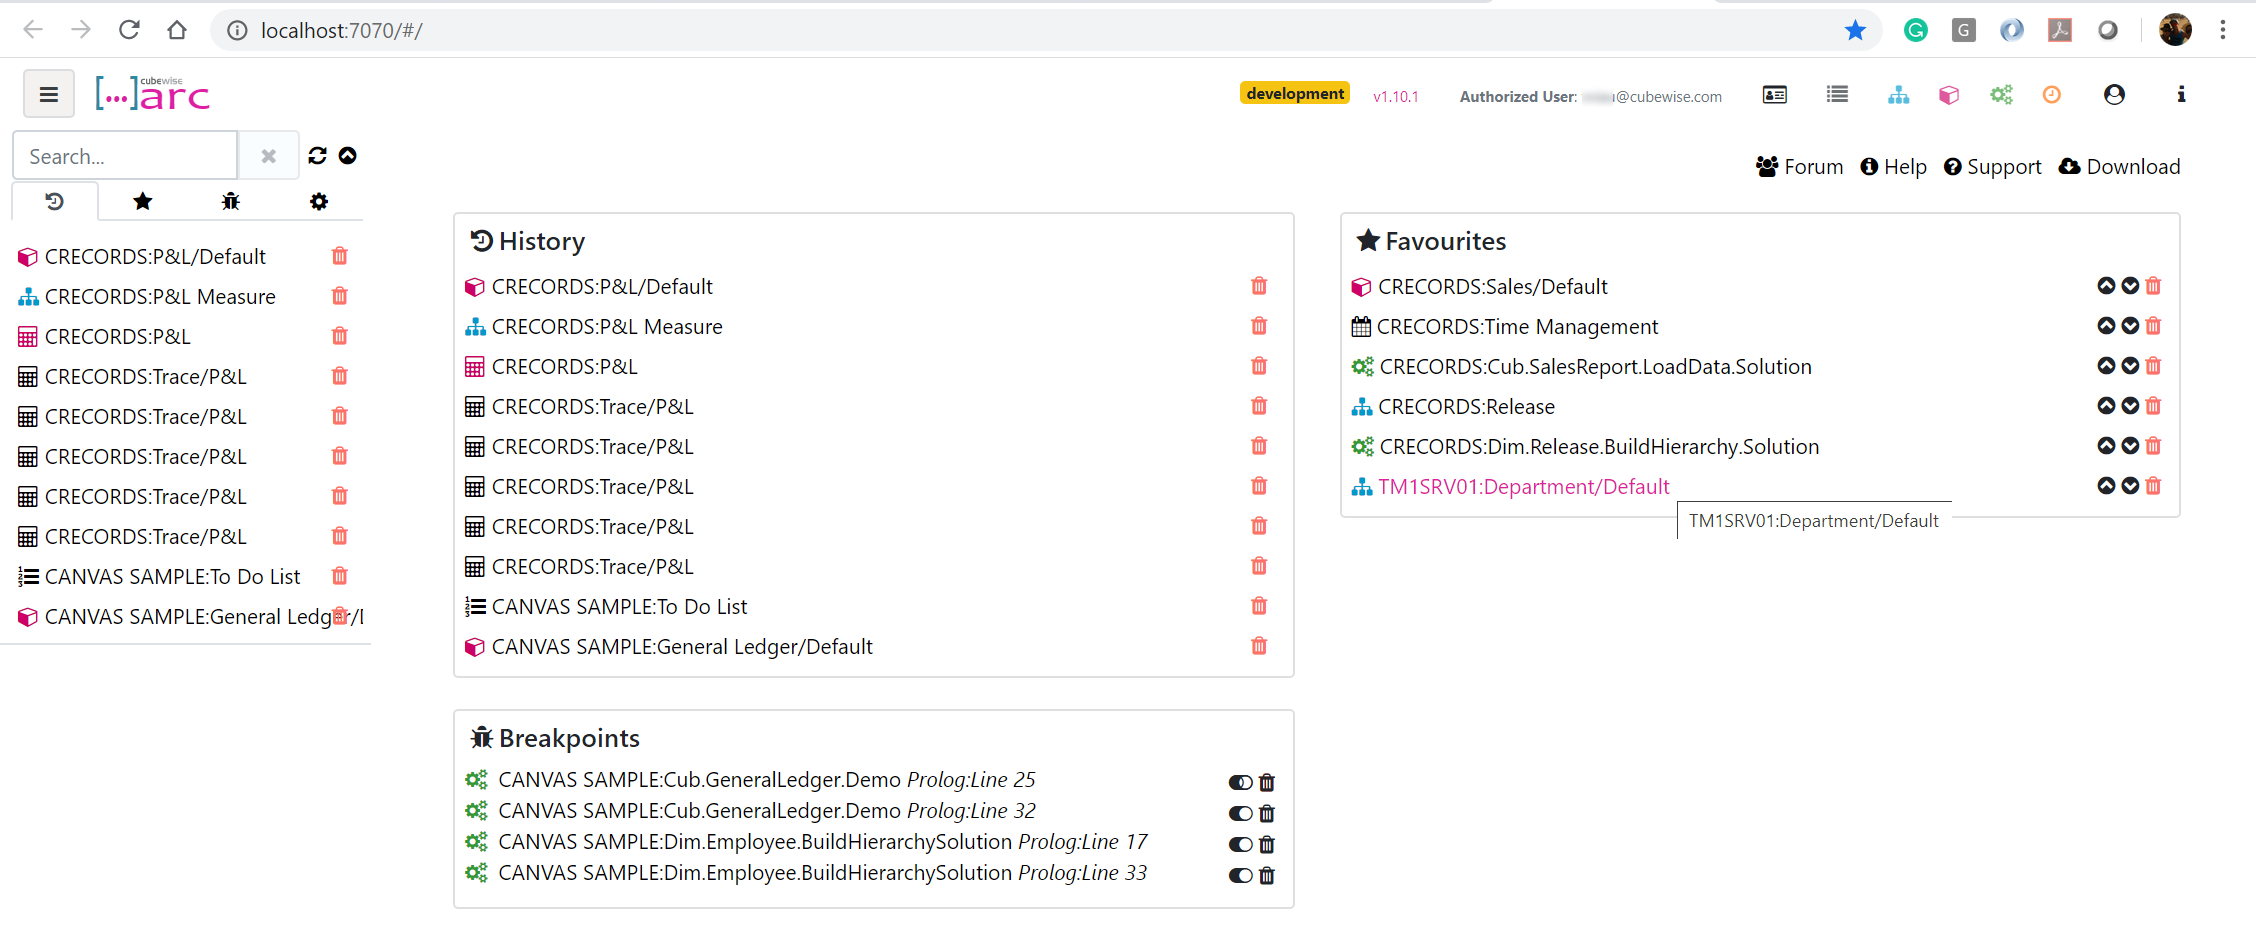Click the user account icon in header
Viewport: 2256px width, 942px height.
point(2114,95)
